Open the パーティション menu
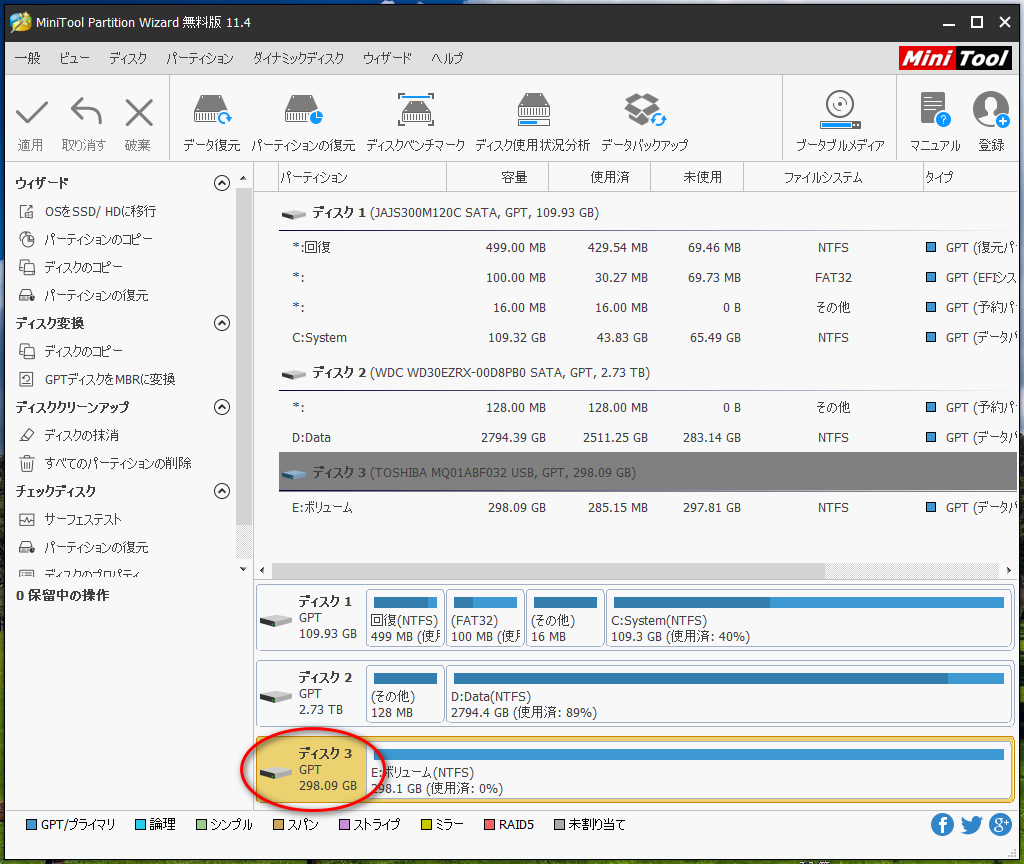The height and width of the screenshot is (864, 1024). point(199,58)
